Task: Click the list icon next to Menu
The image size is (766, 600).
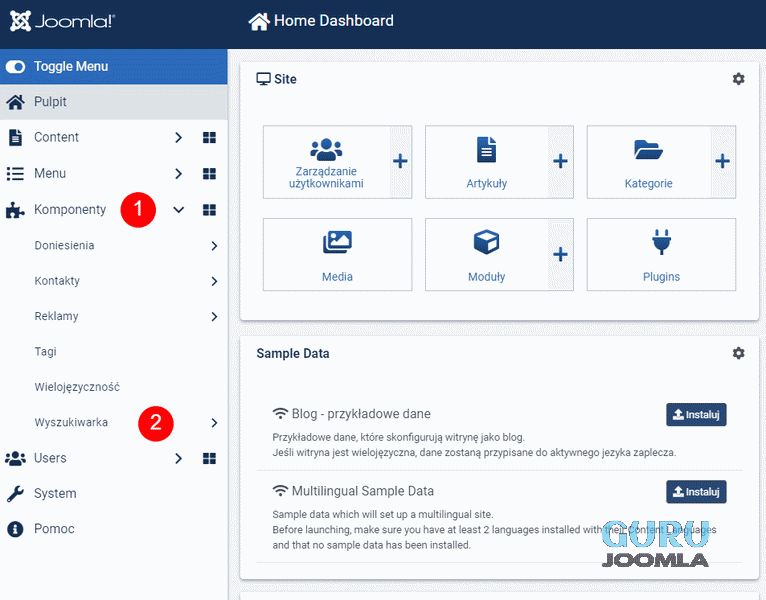Action: (15, 174)
